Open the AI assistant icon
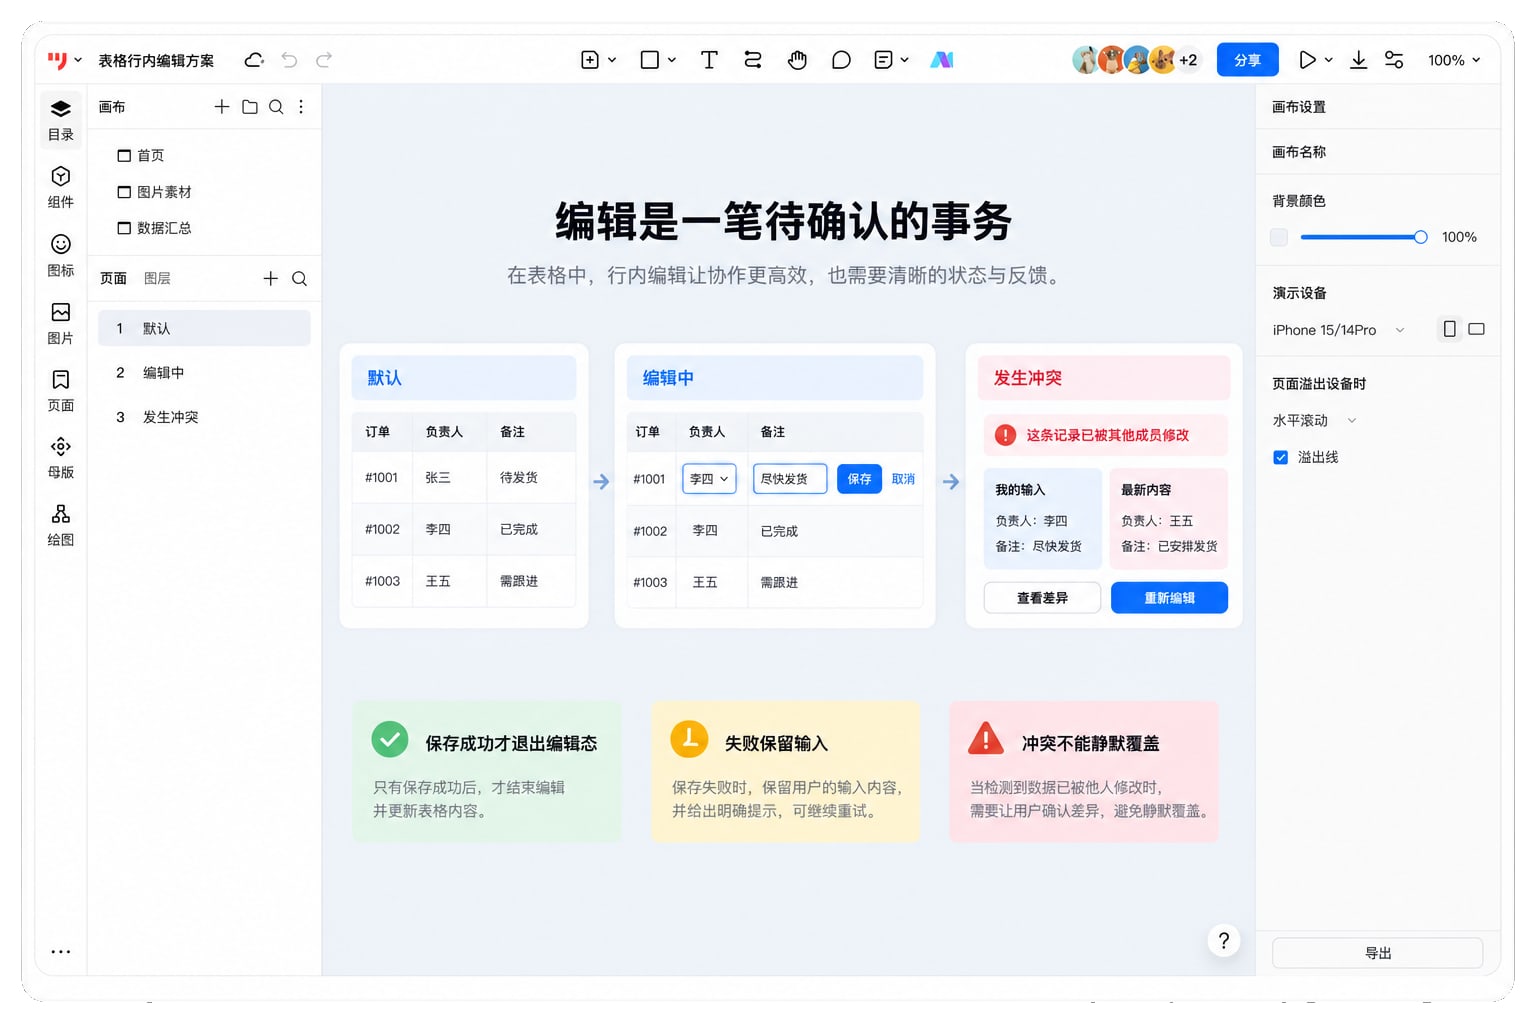The height and width of the screenshot is (1024, 1536). (x=942, y=60)
